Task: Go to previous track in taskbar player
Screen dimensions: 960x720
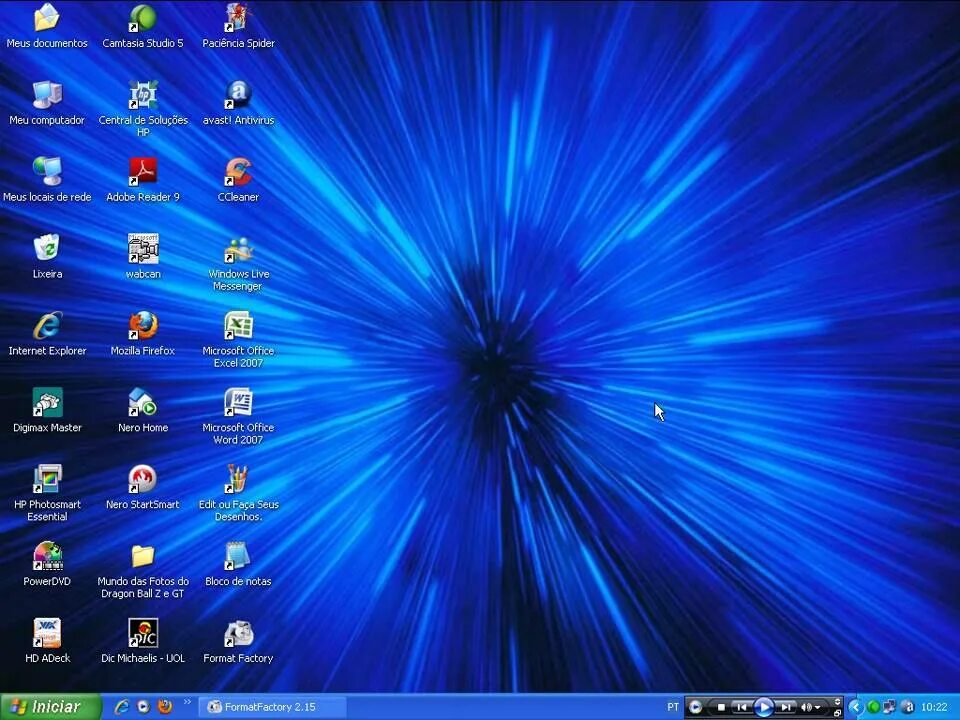Action: [741, 707]
